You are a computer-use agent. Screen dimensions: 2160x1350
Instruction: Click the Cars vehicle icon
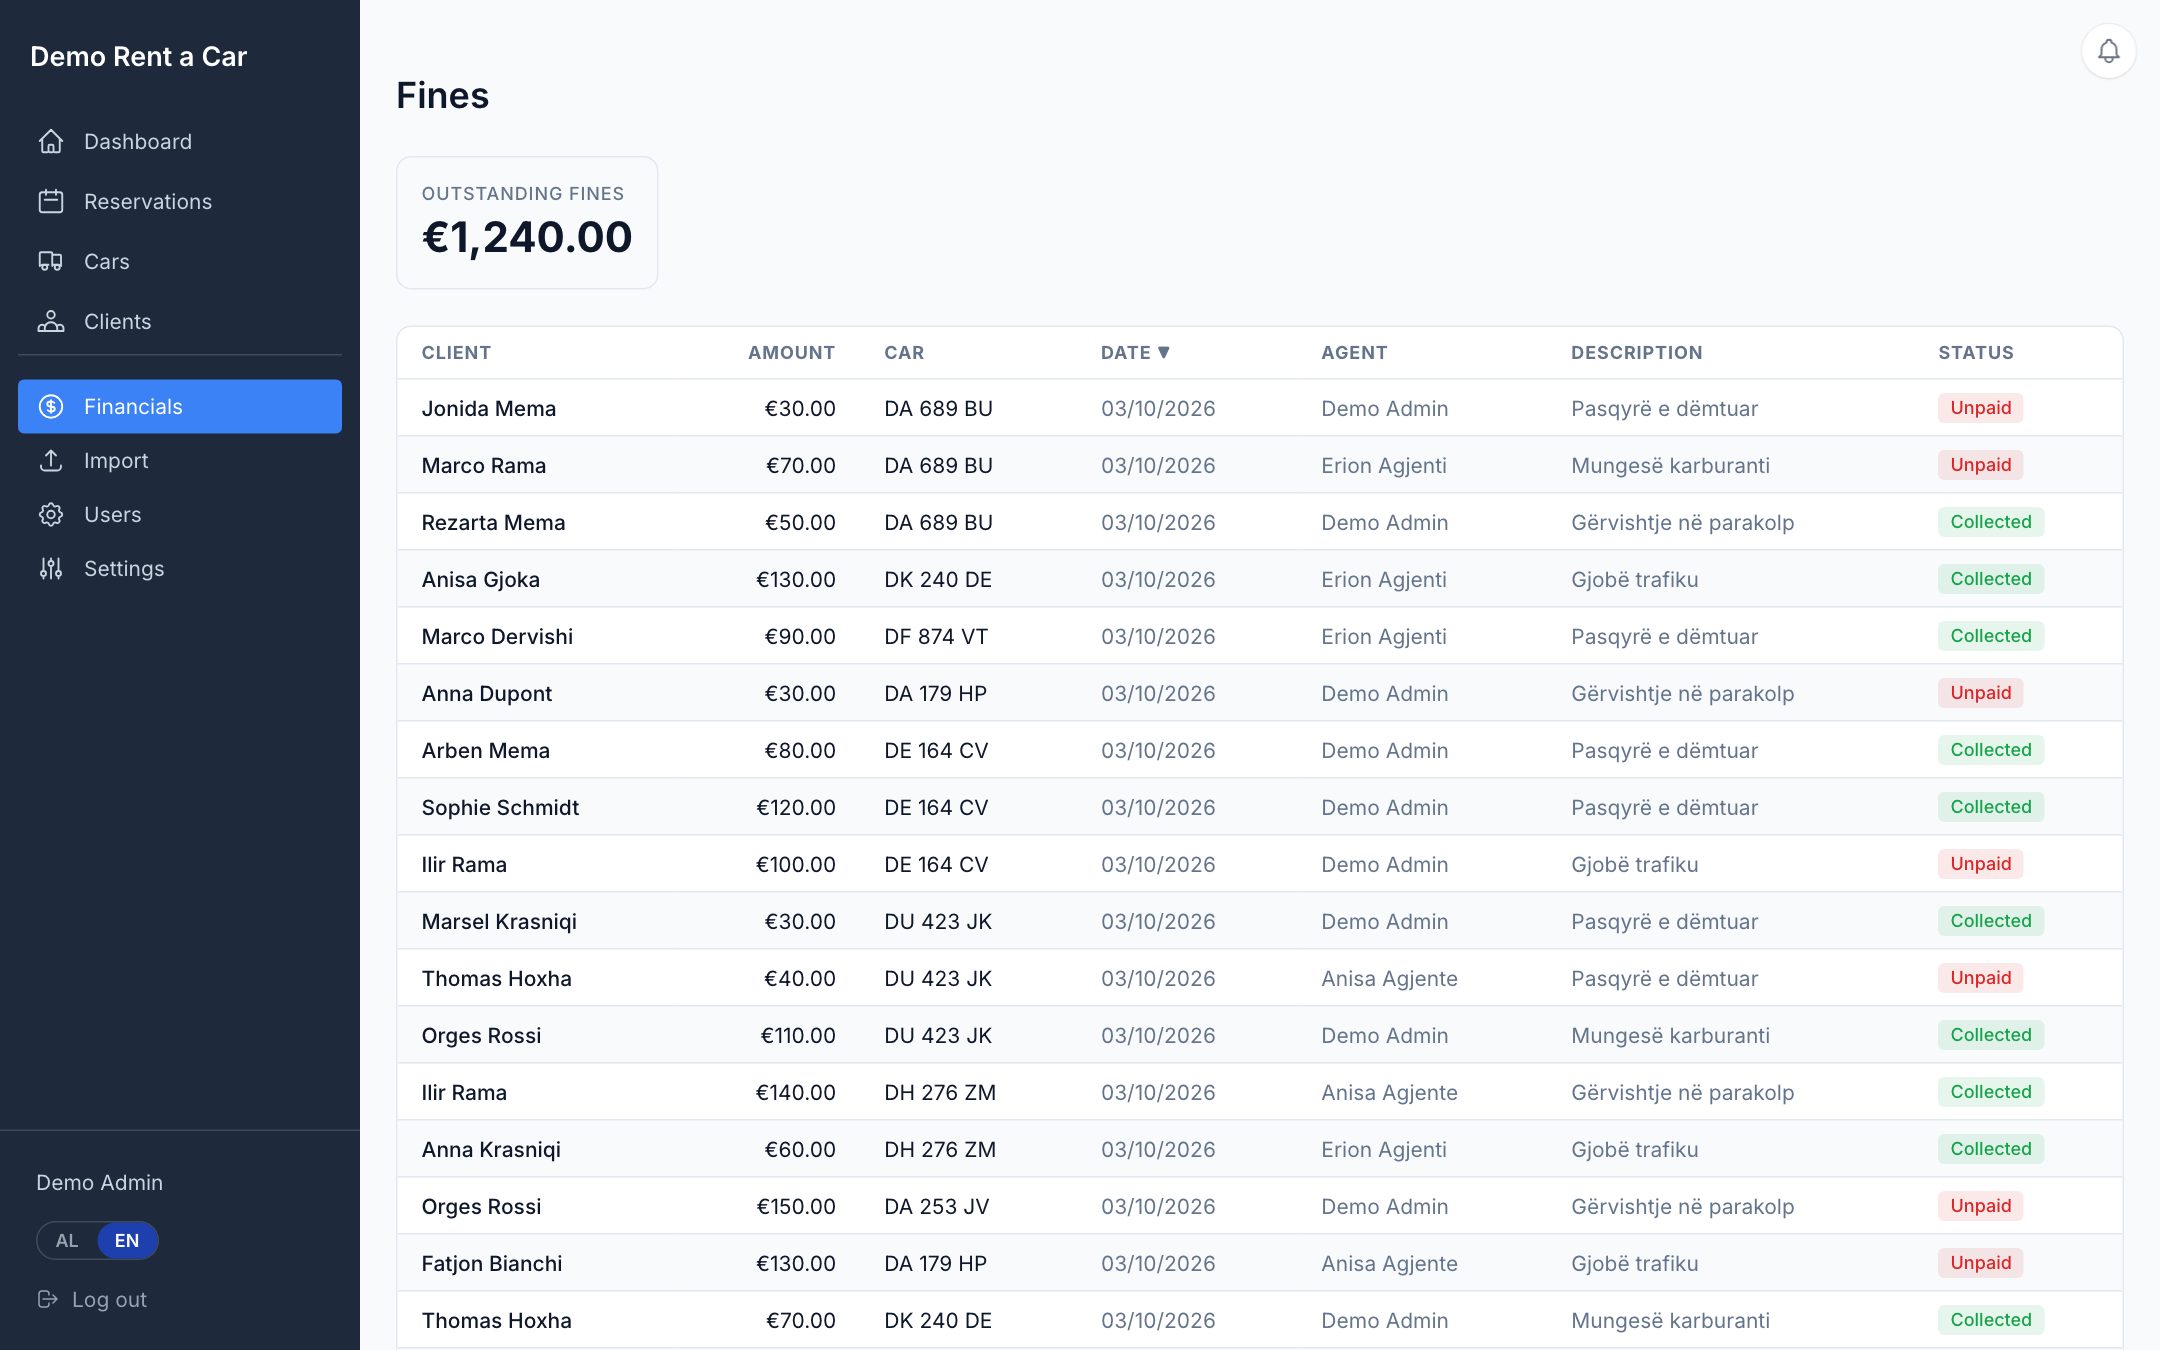point(51,262)
